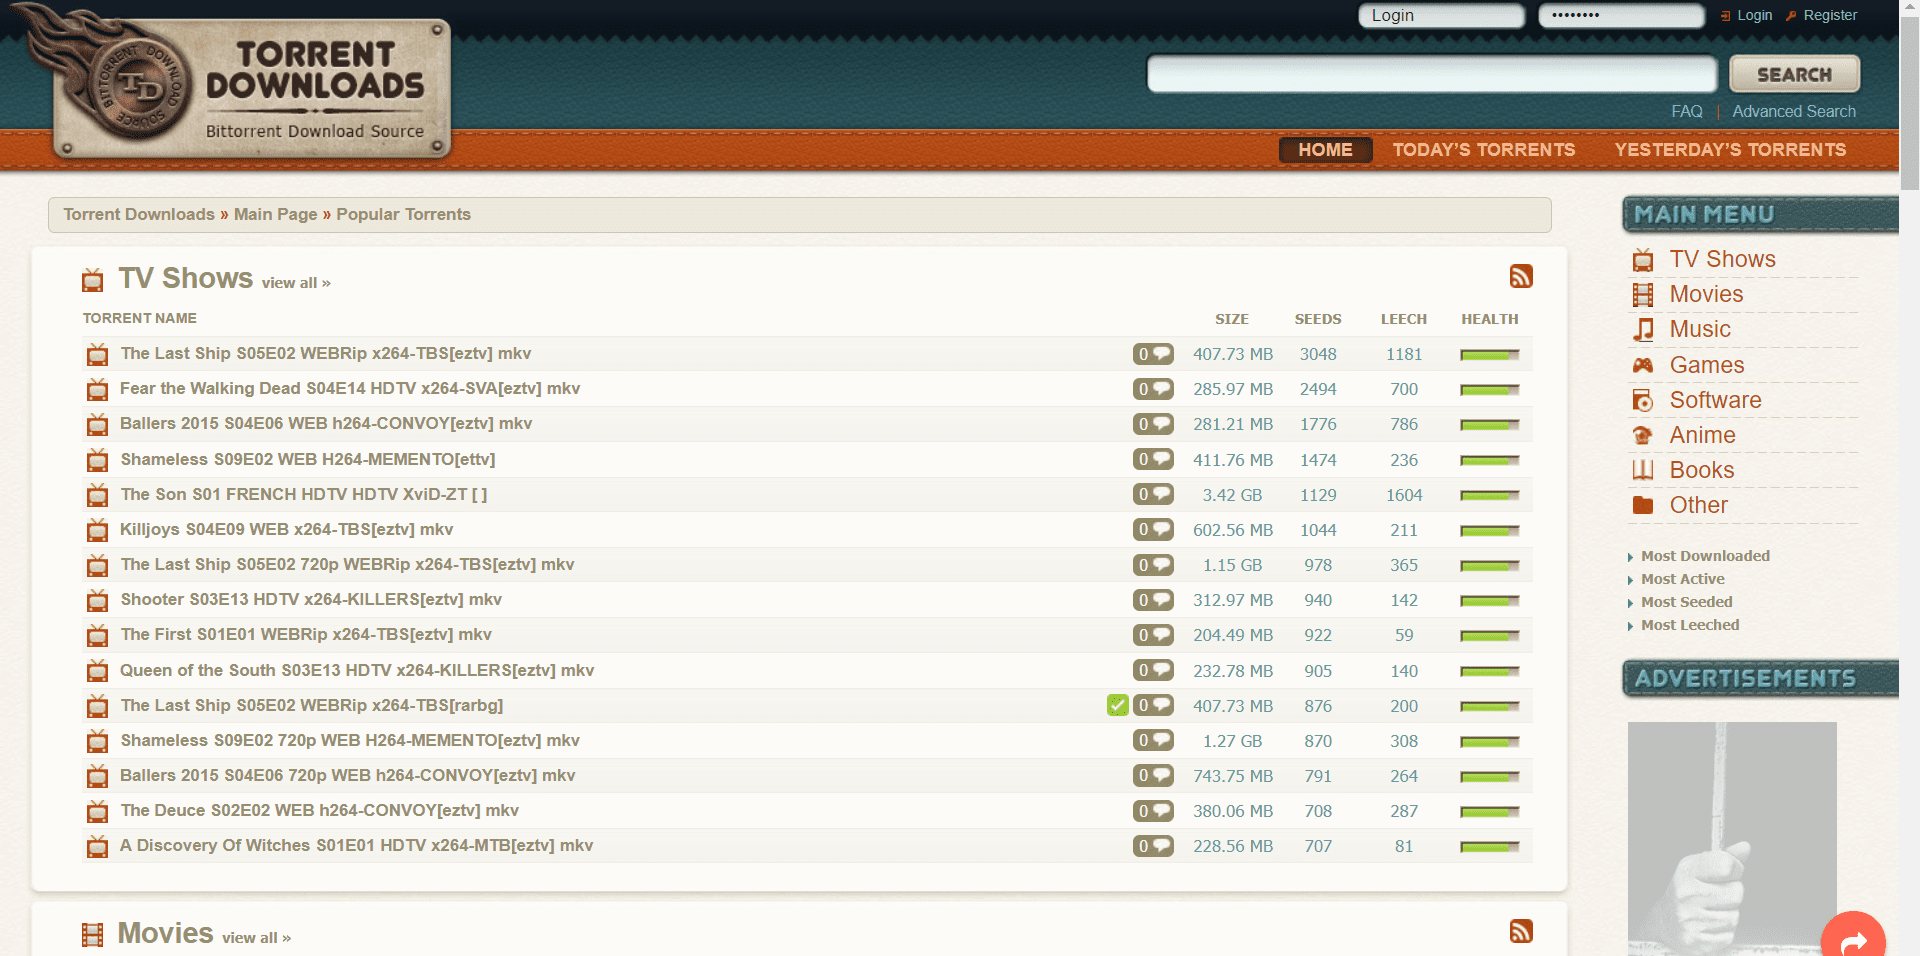Screen dimensions: 1920x956
Task: Click the verified checkmark on The Last Ship rarbg
Action: [x=1117, y=705]
